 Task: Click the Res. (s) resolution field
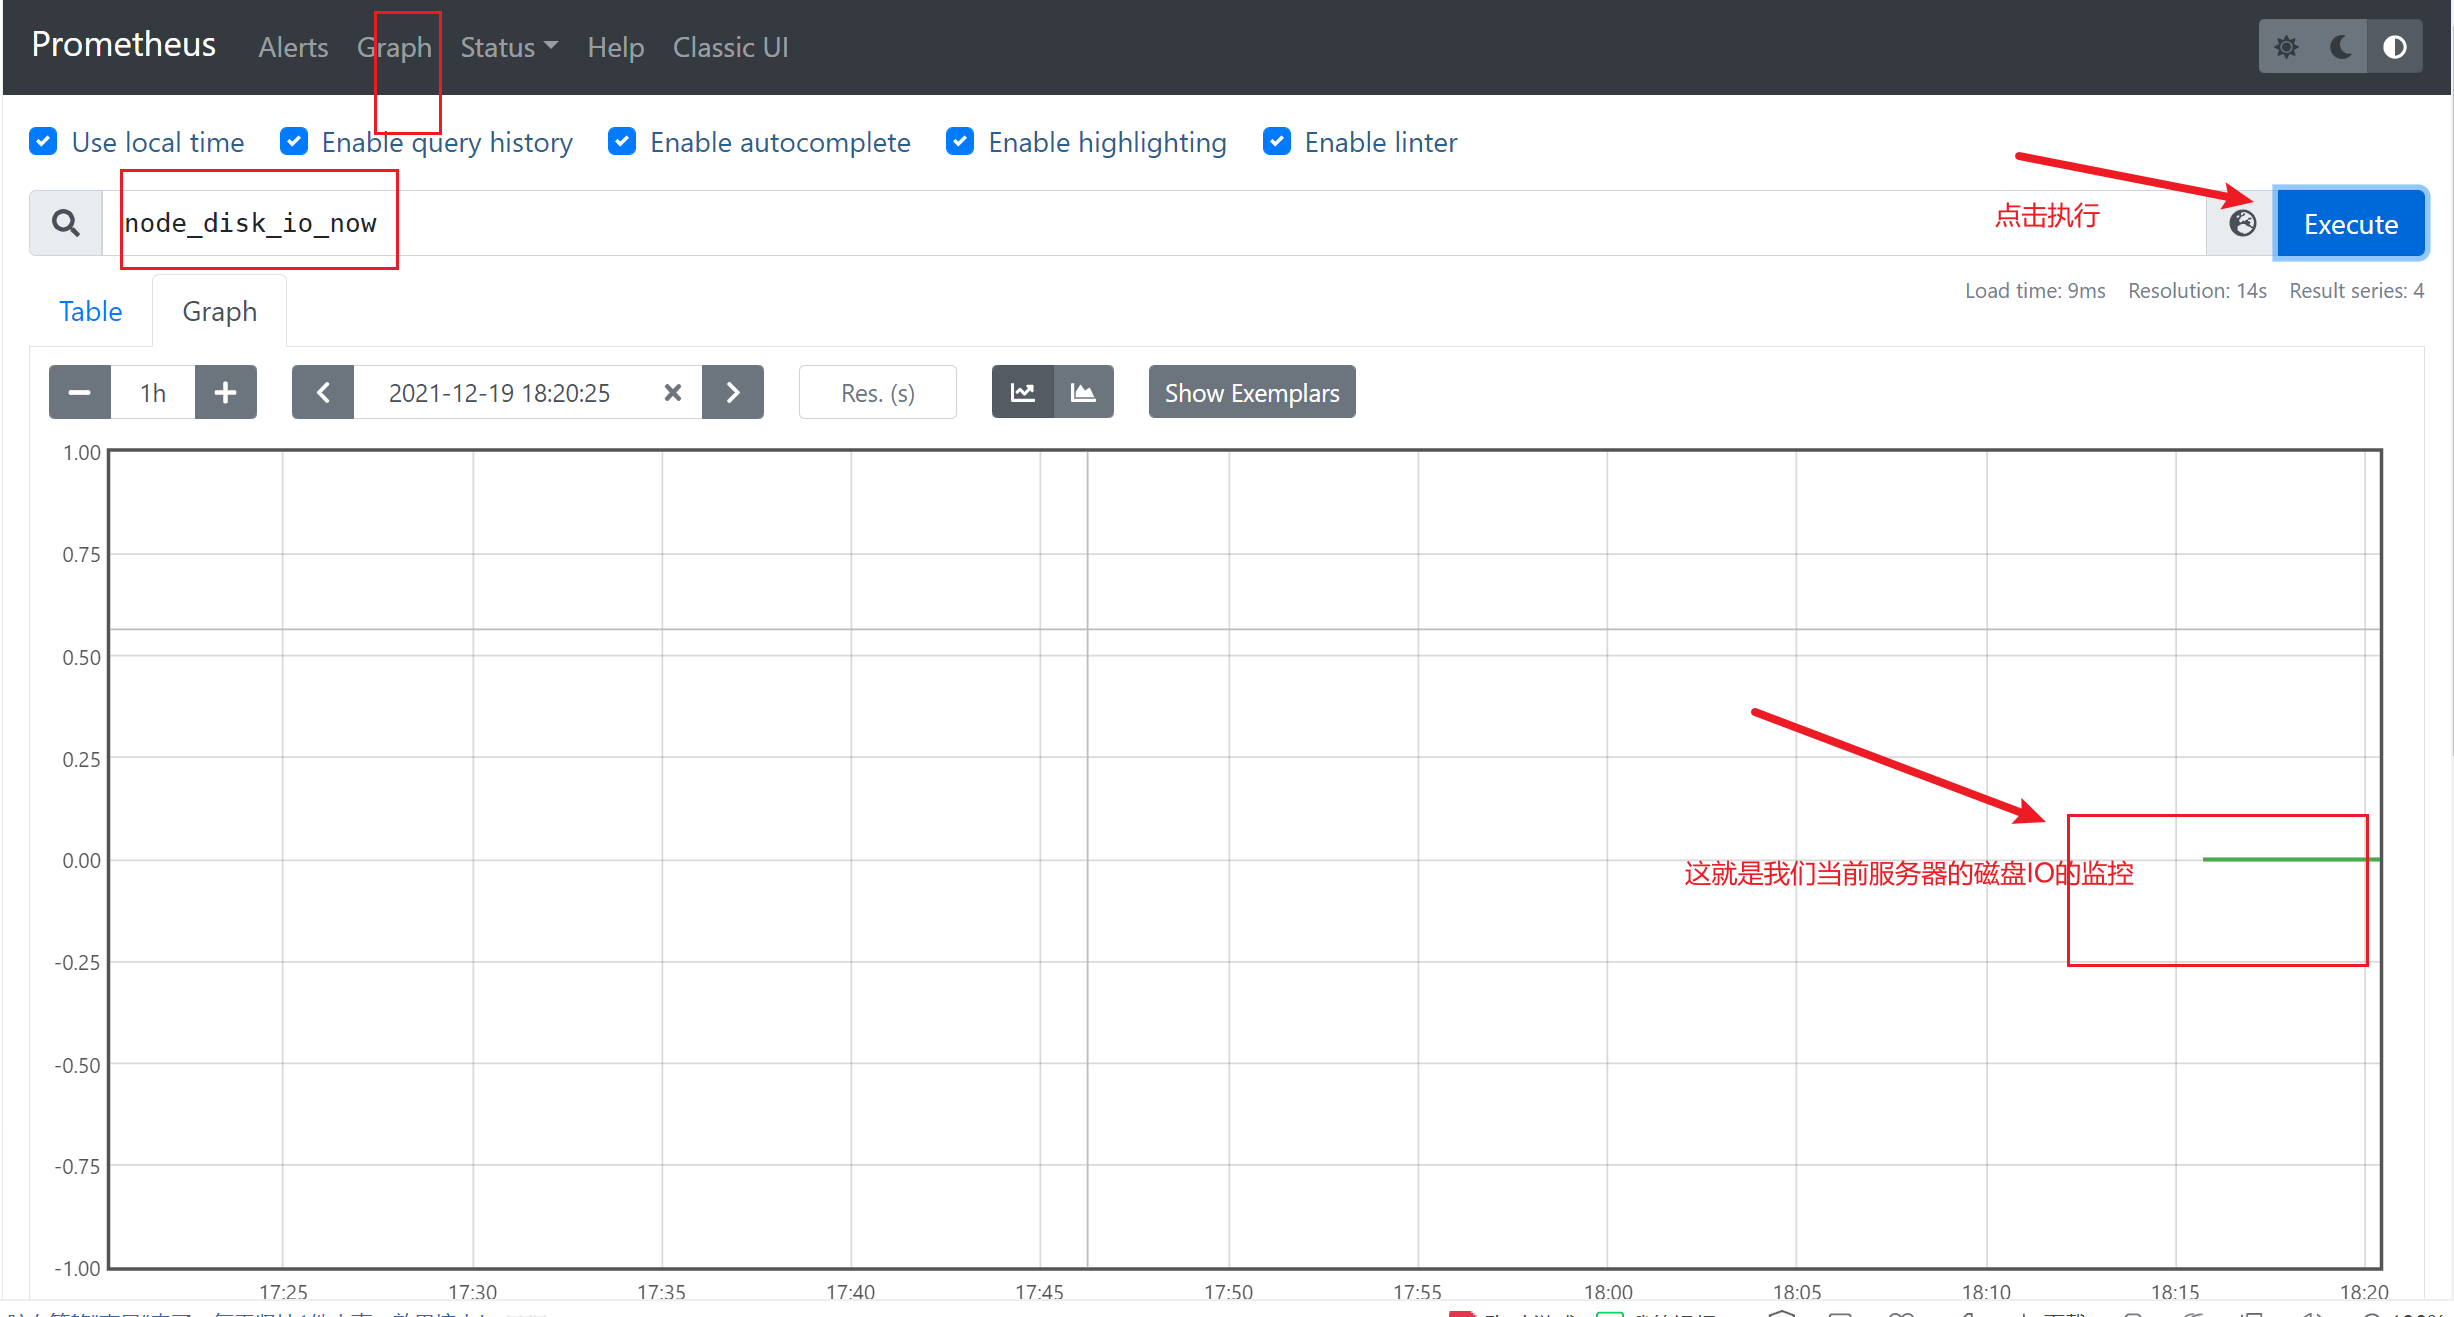(878, 392)
